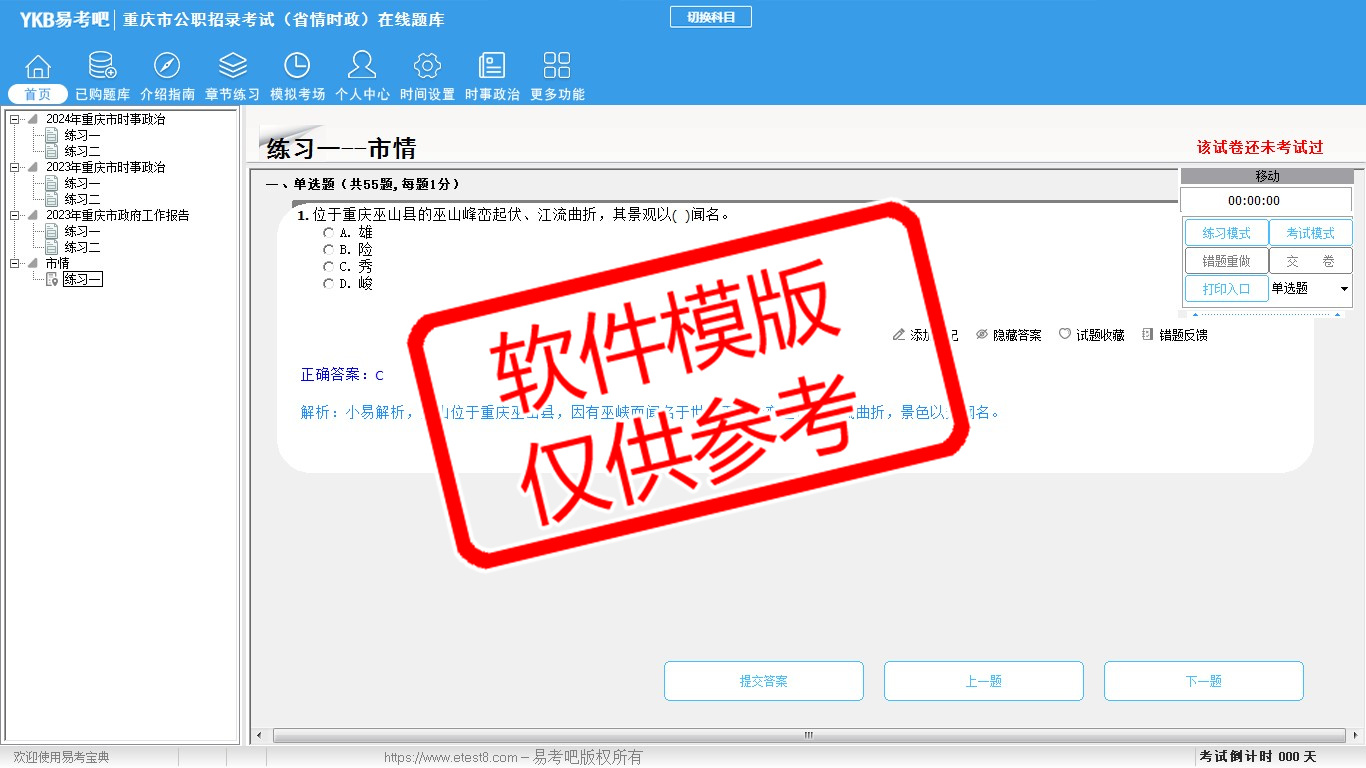Image resolution: width=1366 pixels, height=768 pixels.
Task: Switch to the 首页 home tab
Action: (x=38, y=94)
